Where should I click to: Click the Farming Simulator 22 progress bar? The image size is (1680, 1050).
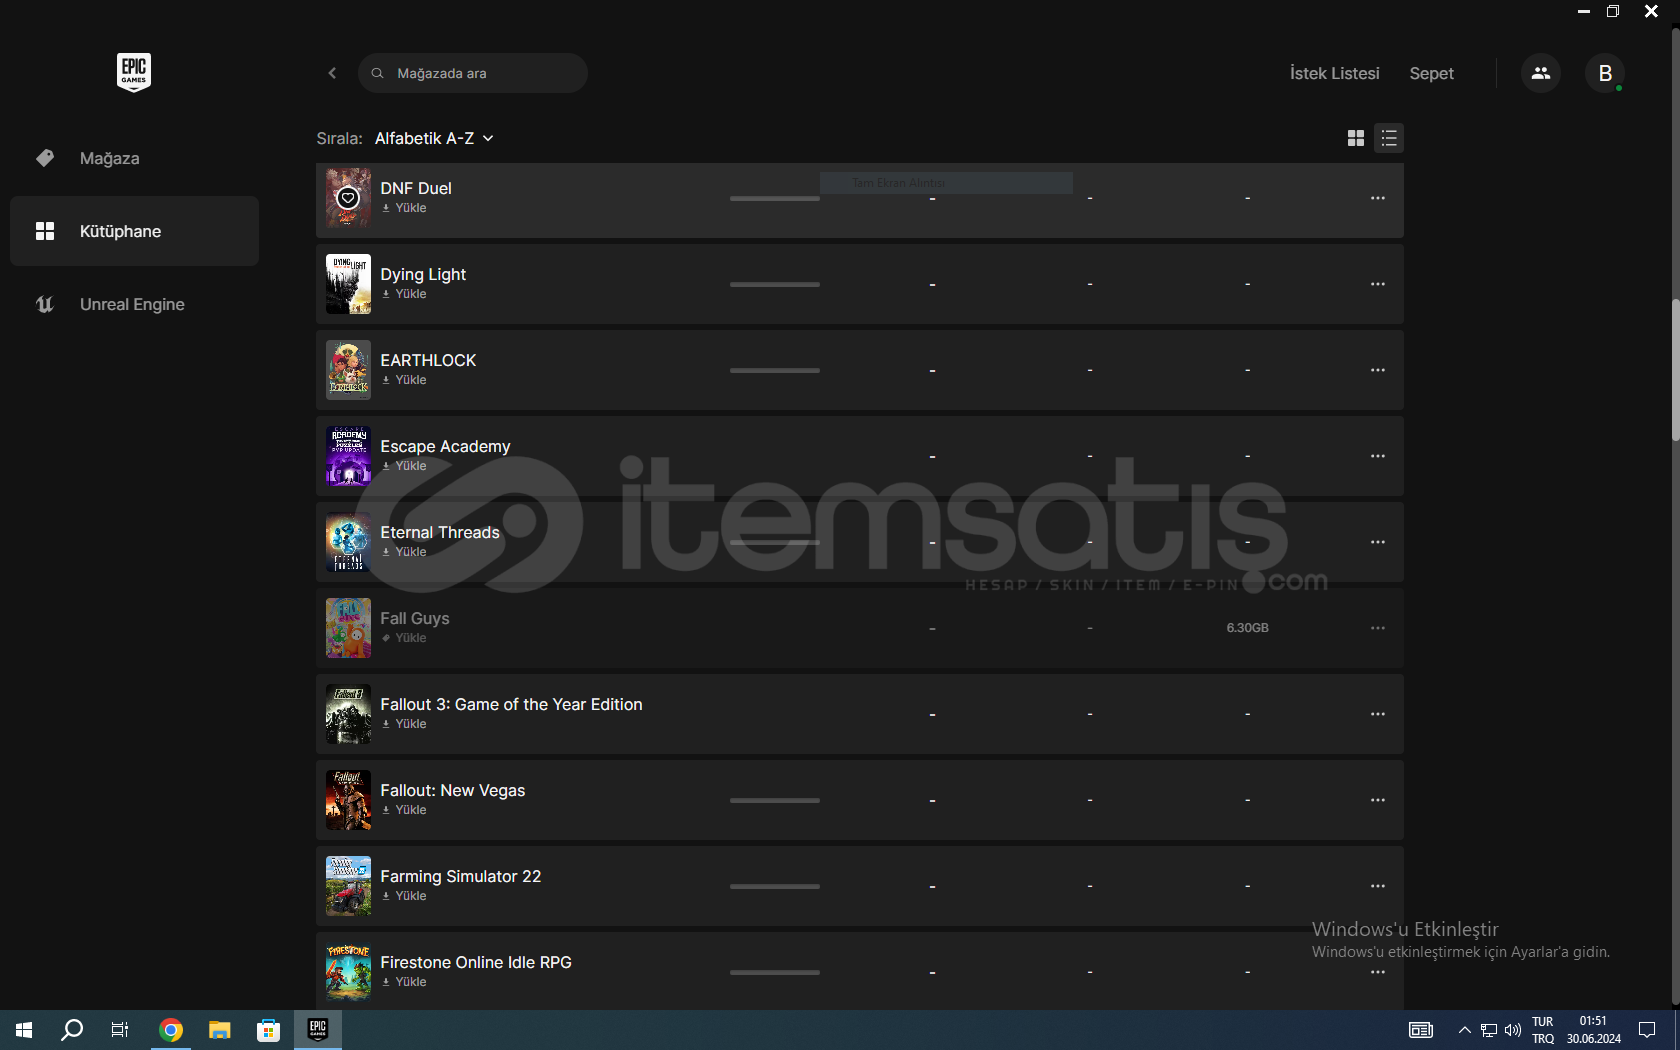[x=774, y=886]
